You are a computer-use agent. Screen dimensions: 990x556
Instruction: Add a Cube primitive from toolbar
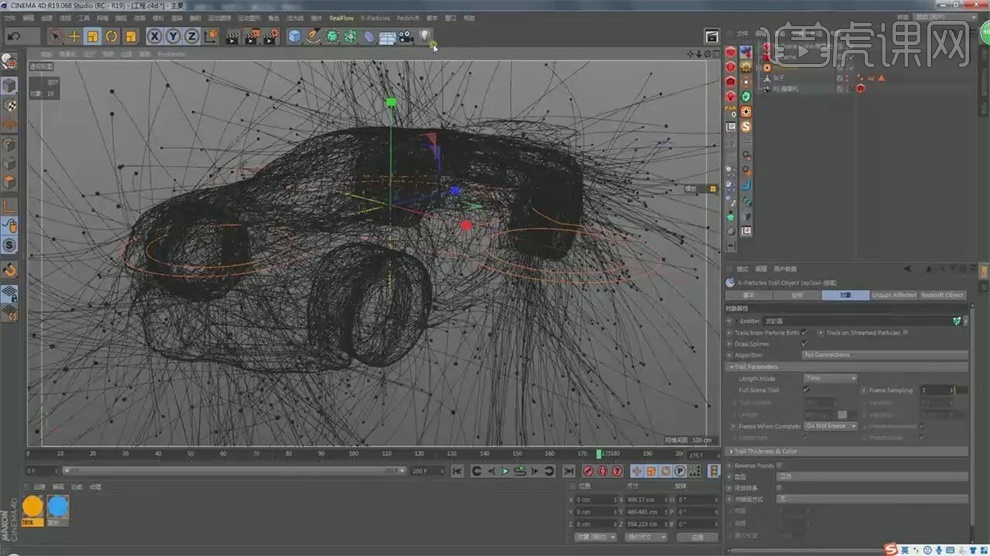[x=295, y=36]
